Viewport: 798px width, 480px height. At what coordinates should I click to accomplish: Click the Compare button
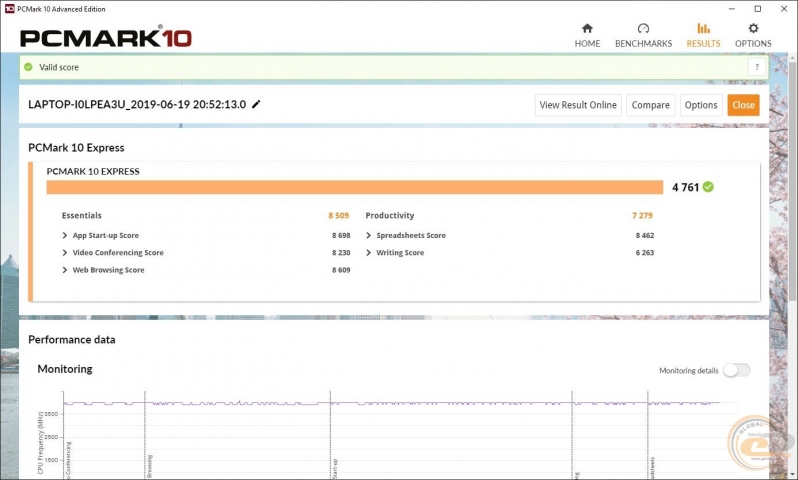point(650,105)
